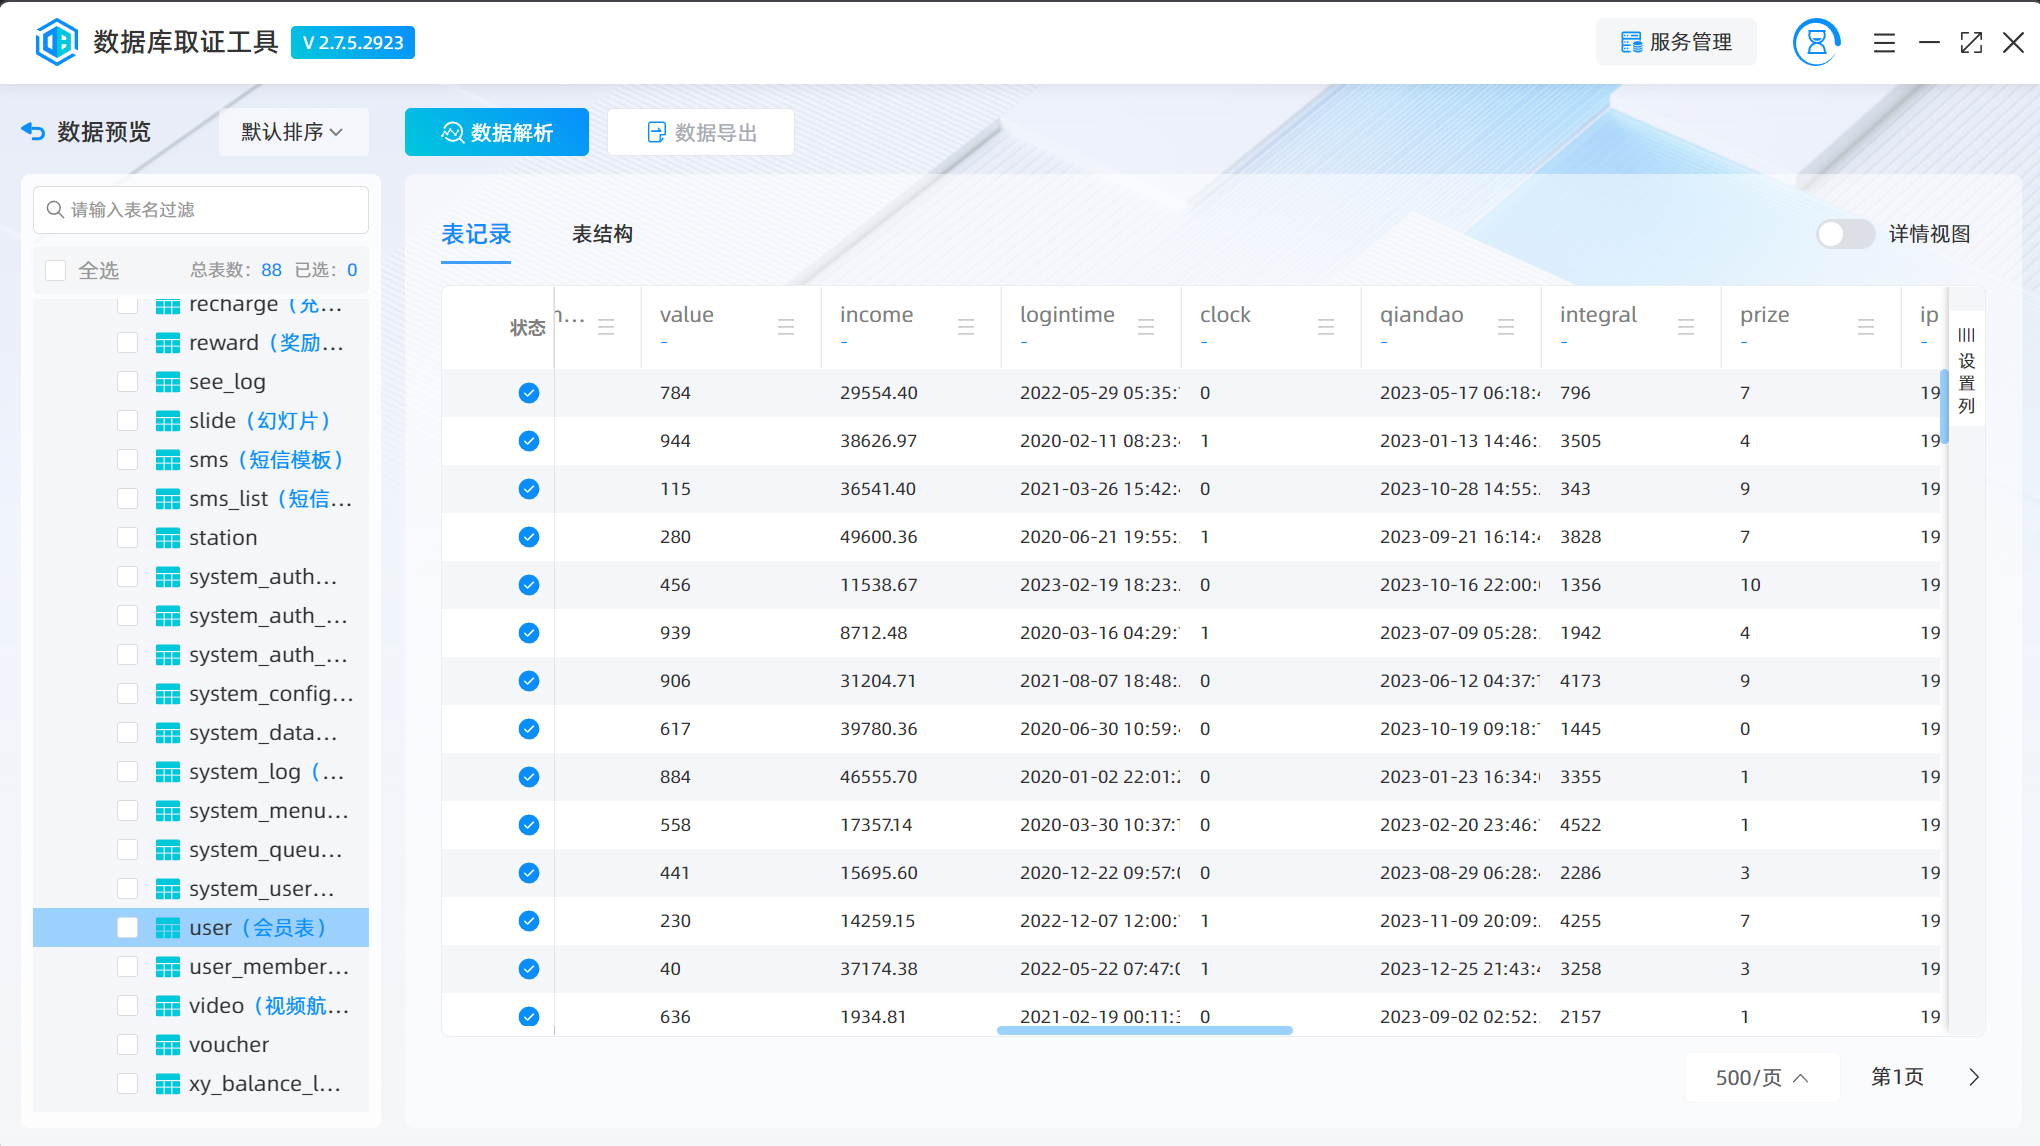Open the hamburger menu in title bar
This screenshot has height=1146, width=2040.
(1884, 43)
